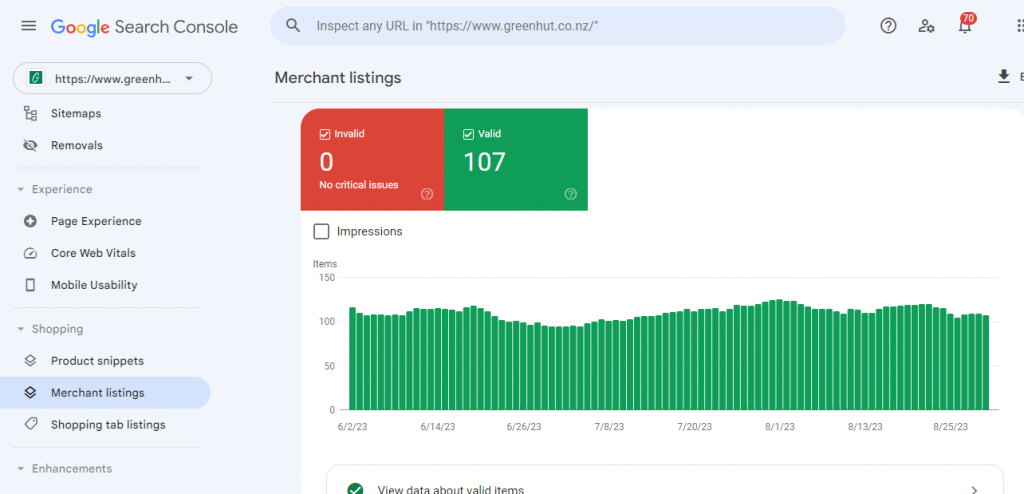Click the greenhut property favicon
The width and height of the screenshot is (1024, 494).
tap(35, 78)
